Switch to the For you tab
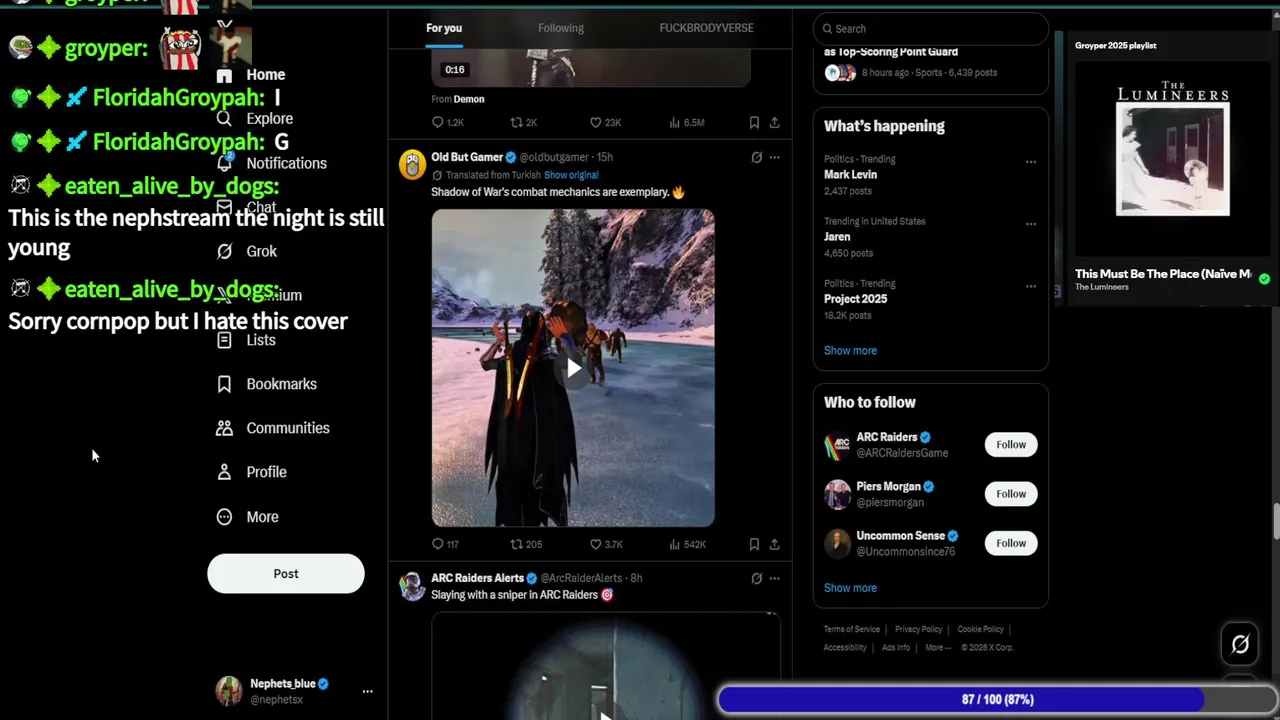The height and width of the screenshot is (720, 1280). (x=444, y=28)
